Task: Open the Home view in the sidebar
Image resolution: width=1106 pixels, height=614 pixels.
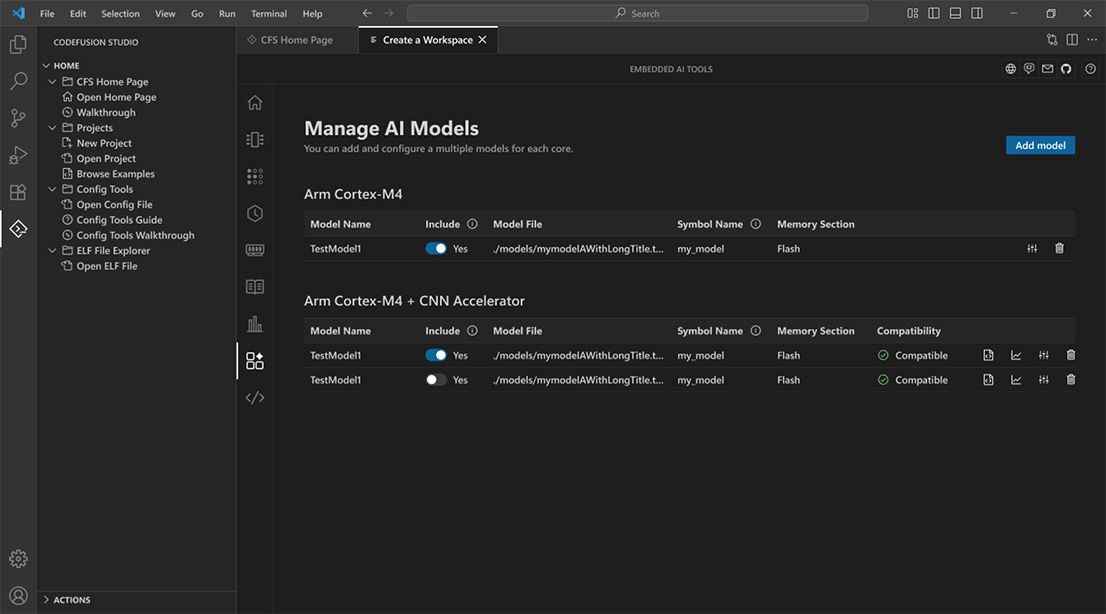Action: [254, 101]
